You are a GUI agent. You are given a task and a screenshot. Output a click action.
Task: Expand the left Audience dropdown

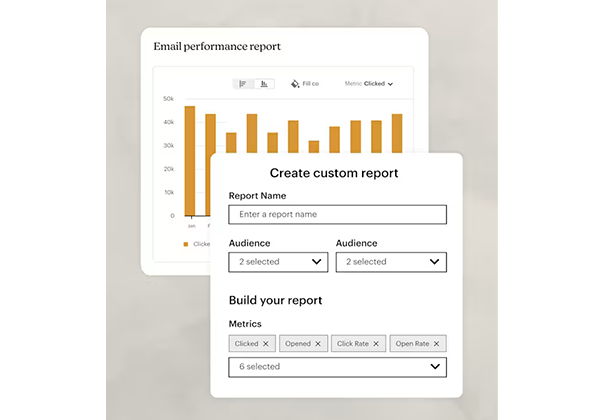pyautogui.click(x=278, y=262)
